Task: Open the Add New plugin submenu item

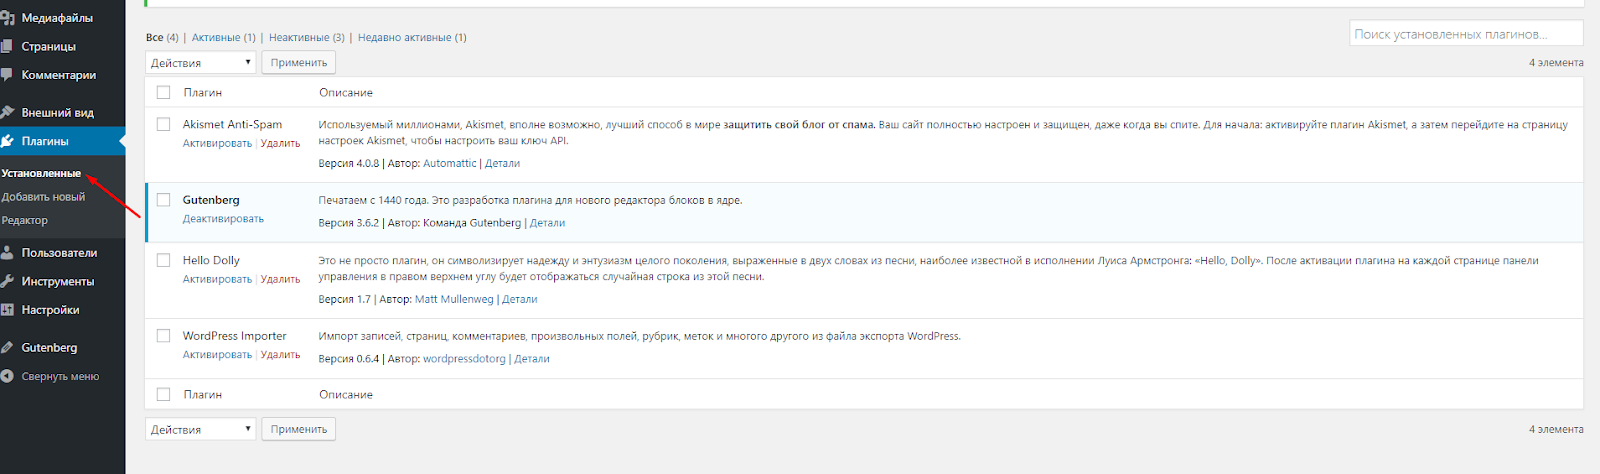Action: coord(43,197)
